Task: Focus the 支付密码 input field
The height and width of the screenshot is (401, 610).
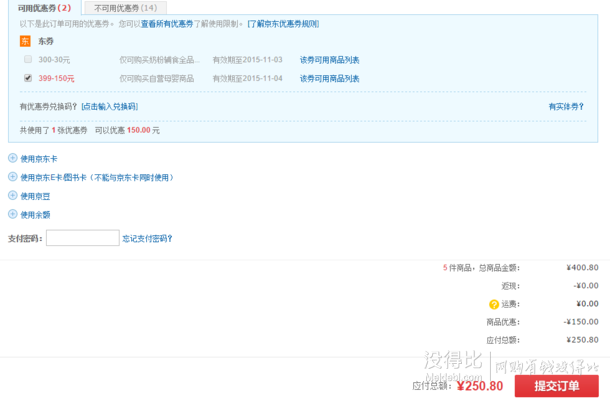Action: (x=82, y=238)
